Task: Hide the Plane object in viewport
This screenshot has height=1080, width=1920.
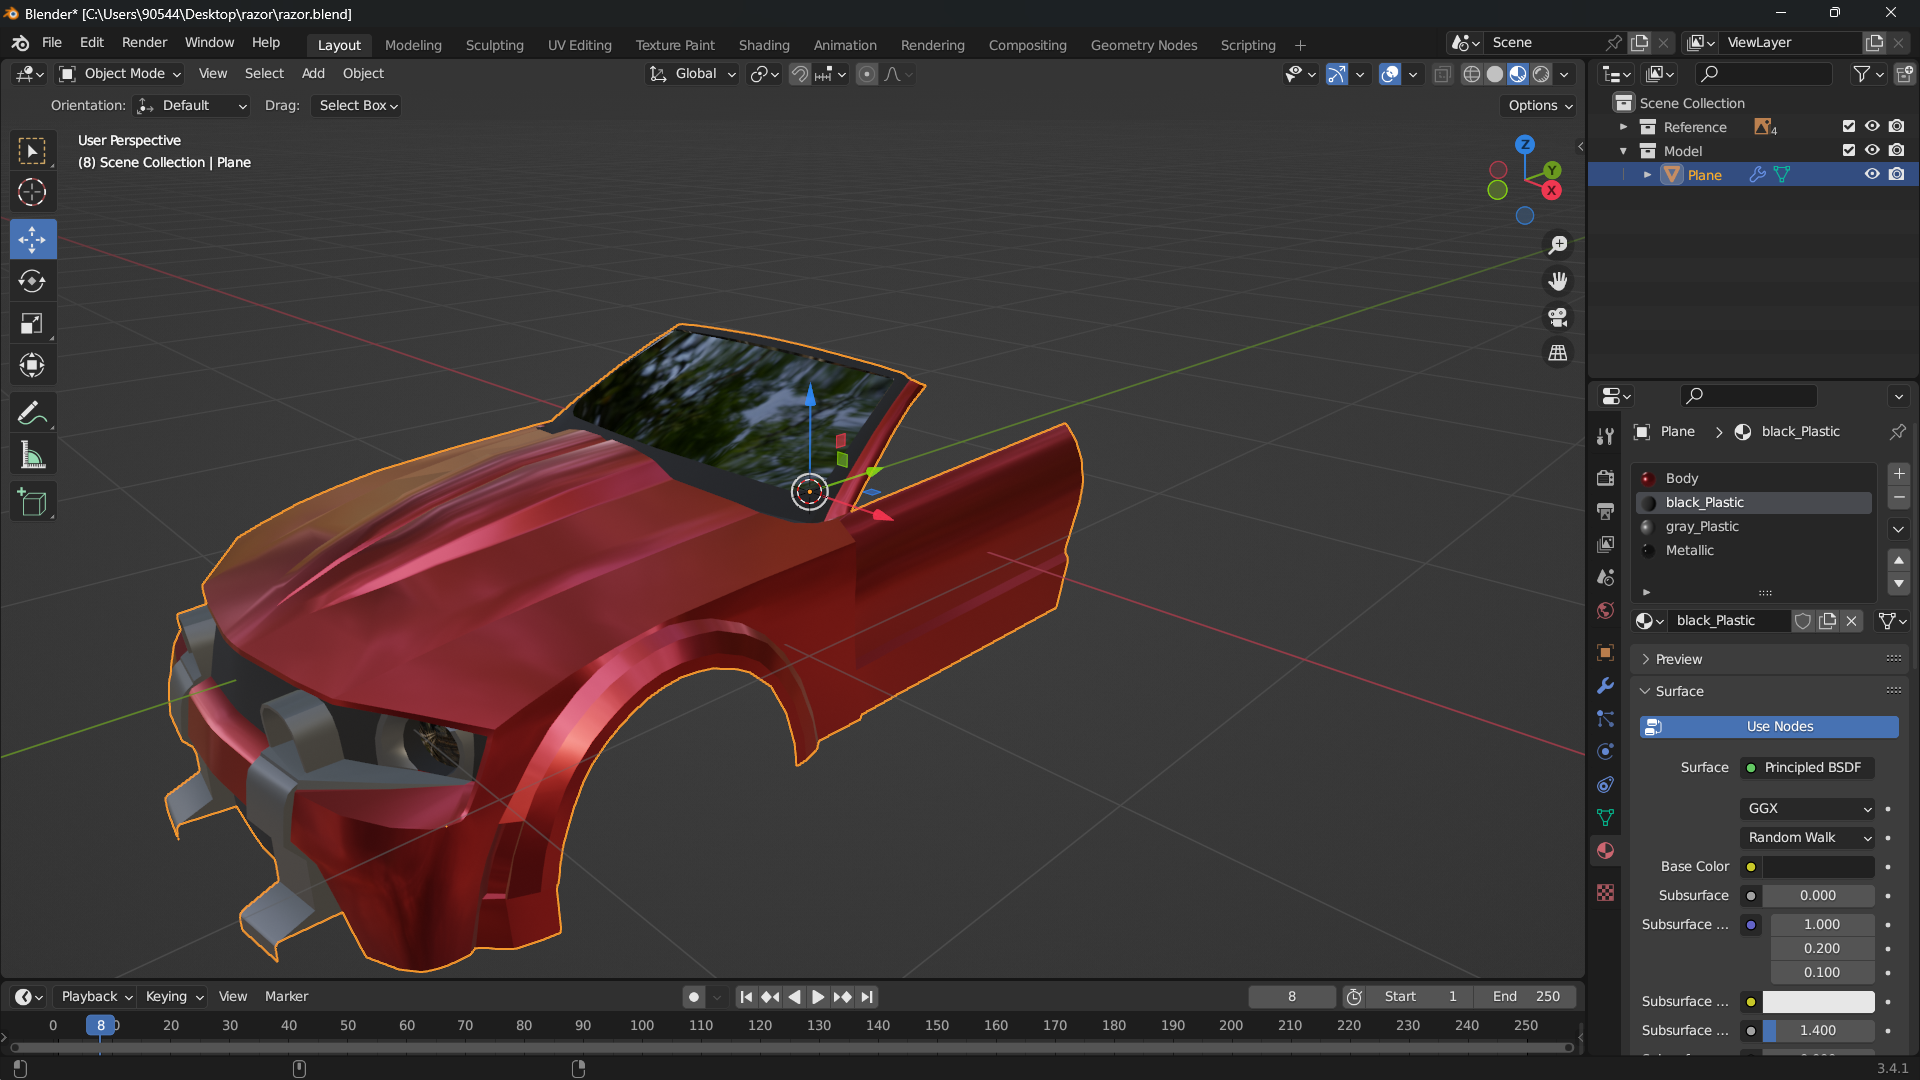Action: coord(1872,174)
